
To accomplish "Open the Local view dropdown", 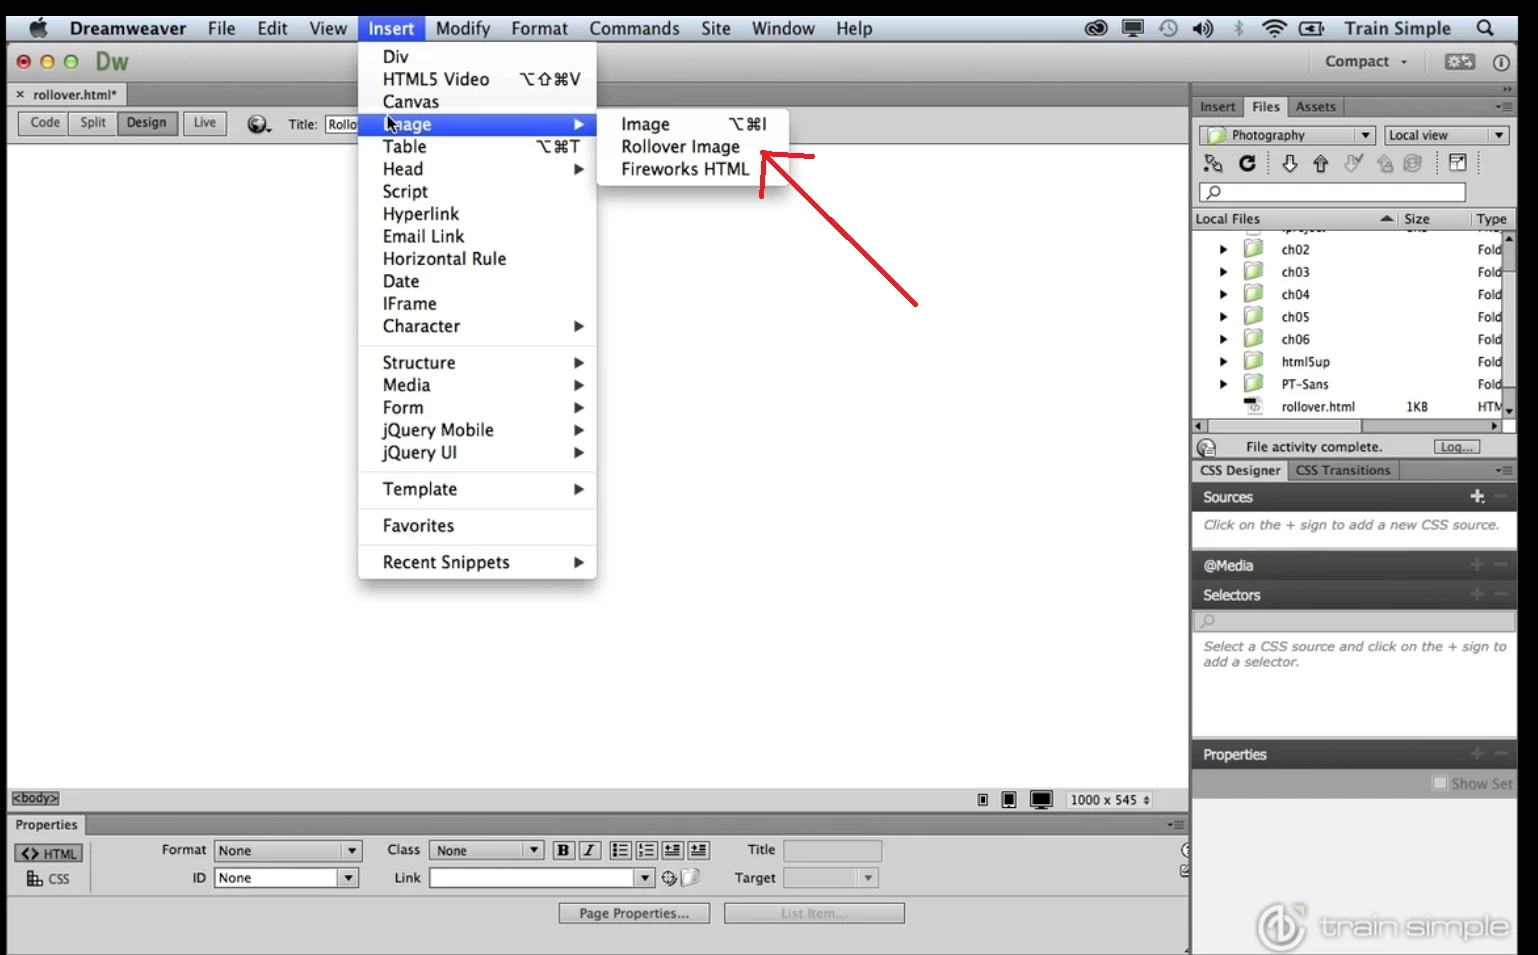I will (1446, 135).
